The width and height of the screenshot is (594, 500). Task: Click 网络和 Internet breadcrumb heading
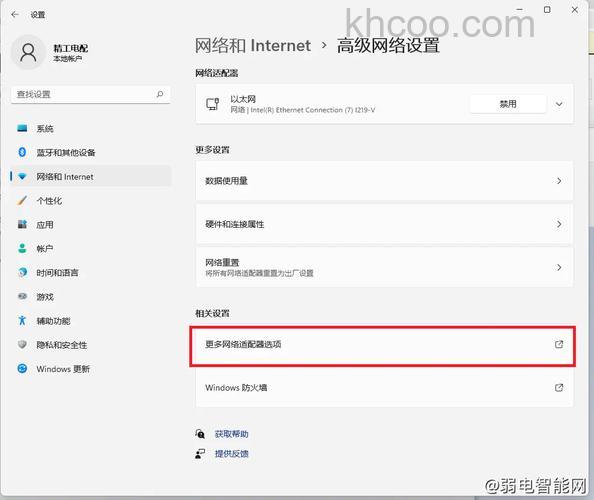pos(253,45)
